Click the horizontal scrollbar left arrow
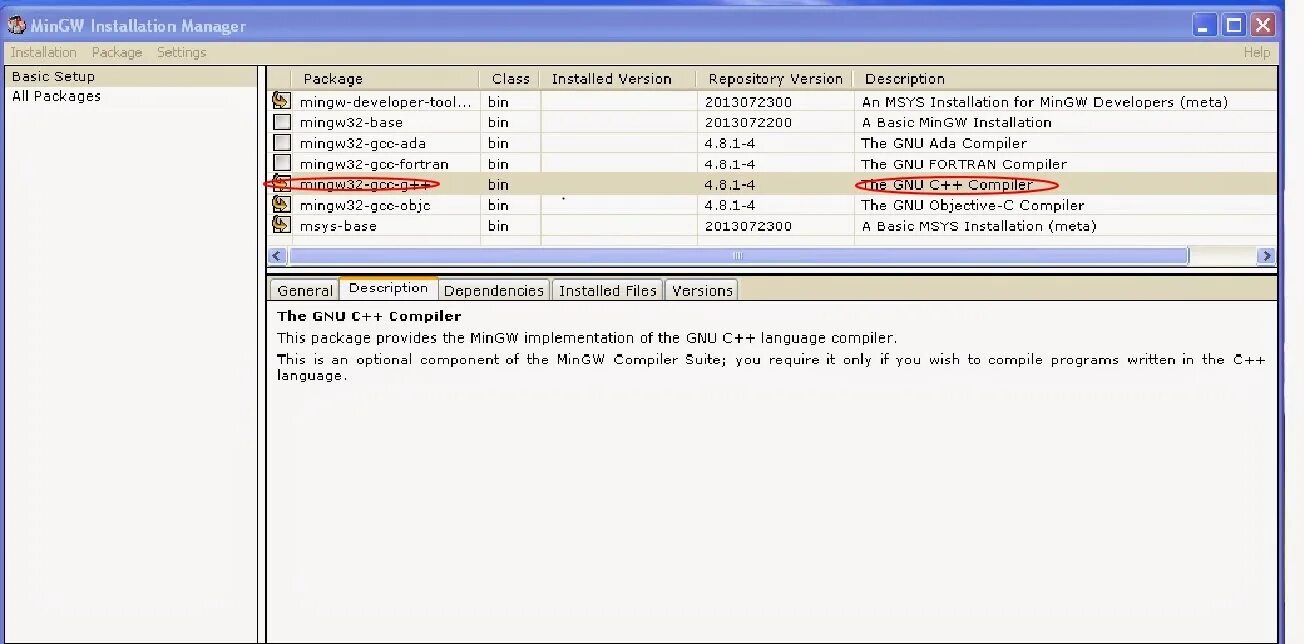 click(x=277, y=256)
